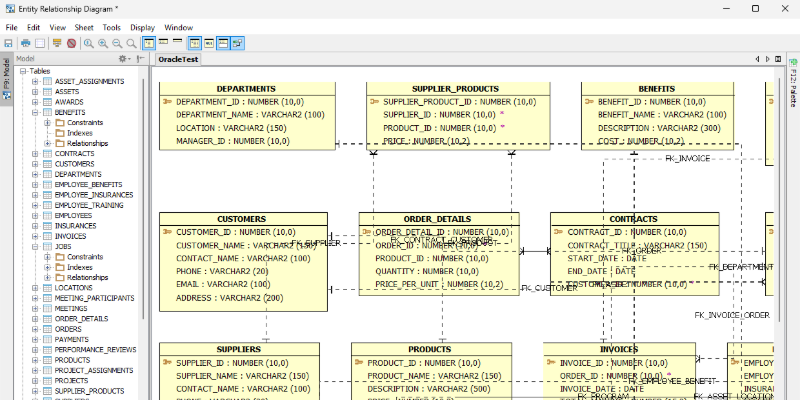Image resolution: width=800 pixels, height=400 pixels.
Task: Toggle the full table detail display mode
Action: coord(149,43)
